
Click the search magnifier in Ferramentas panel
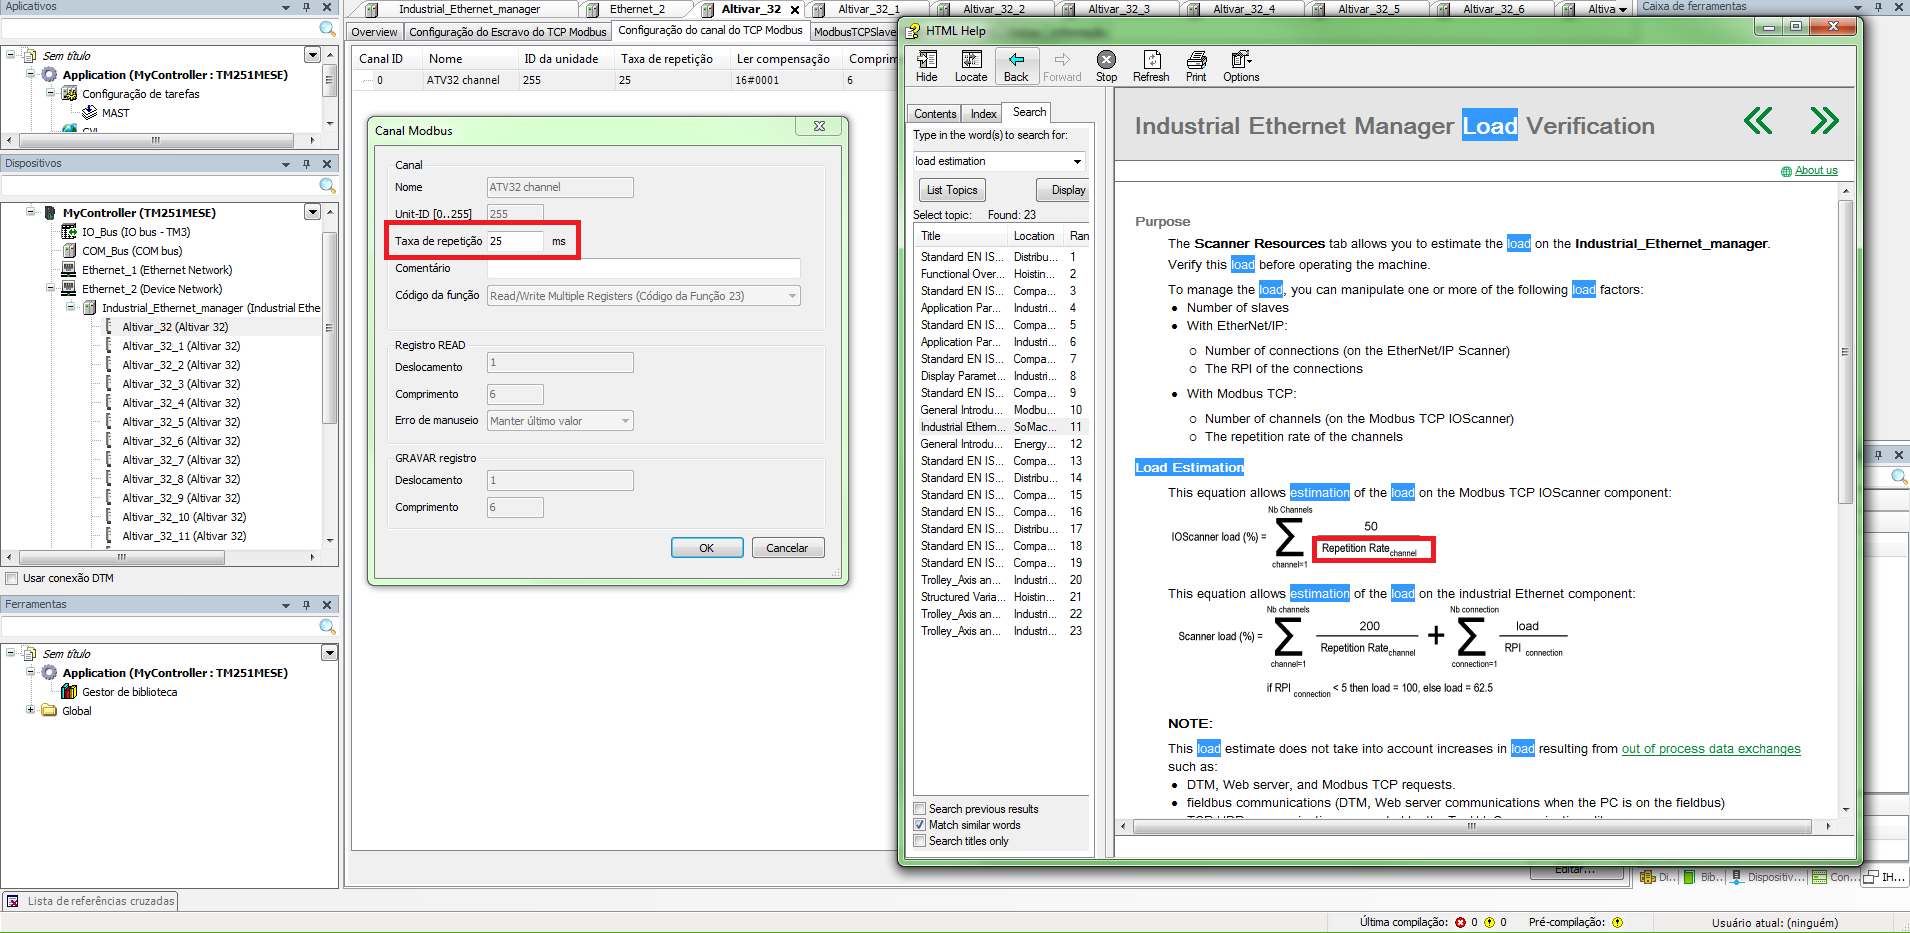[327, 626]
